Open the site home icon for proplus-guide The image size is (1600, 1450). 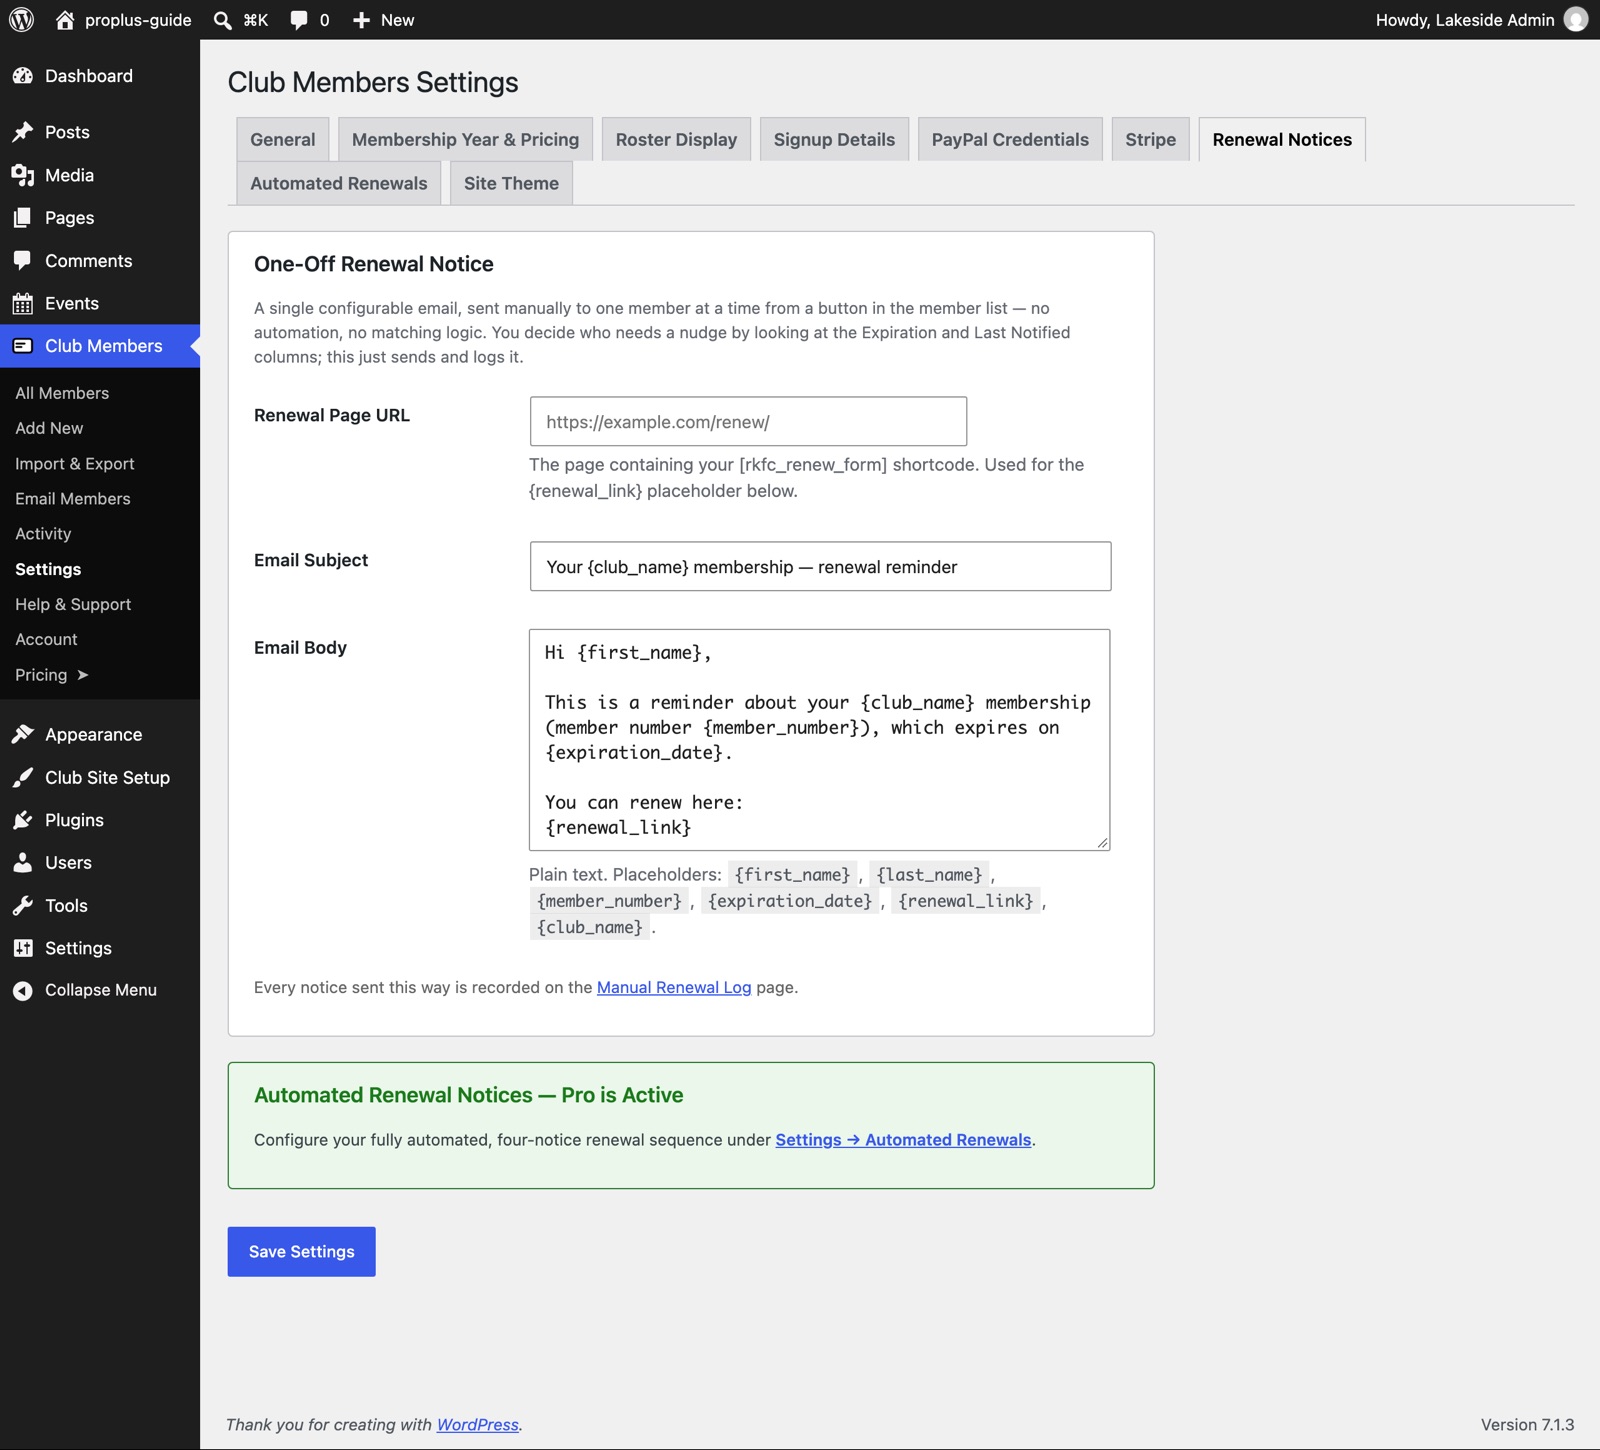click(65, 20)
